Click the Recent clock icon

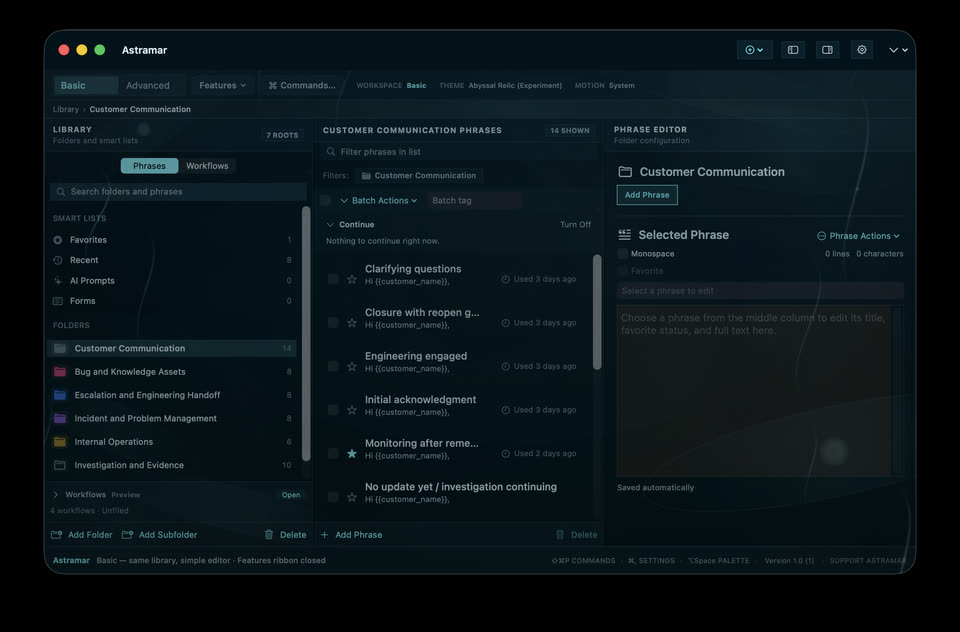point(58,260)
